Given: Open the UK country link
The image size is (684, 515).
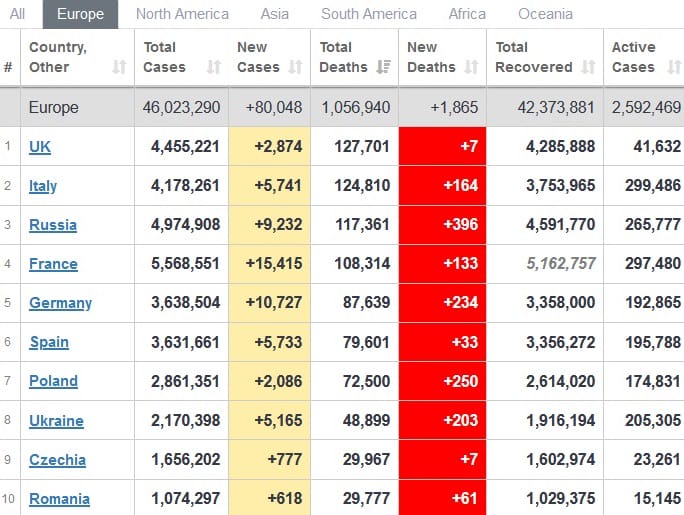Looking at the screenshot, I should click(40, 147).
